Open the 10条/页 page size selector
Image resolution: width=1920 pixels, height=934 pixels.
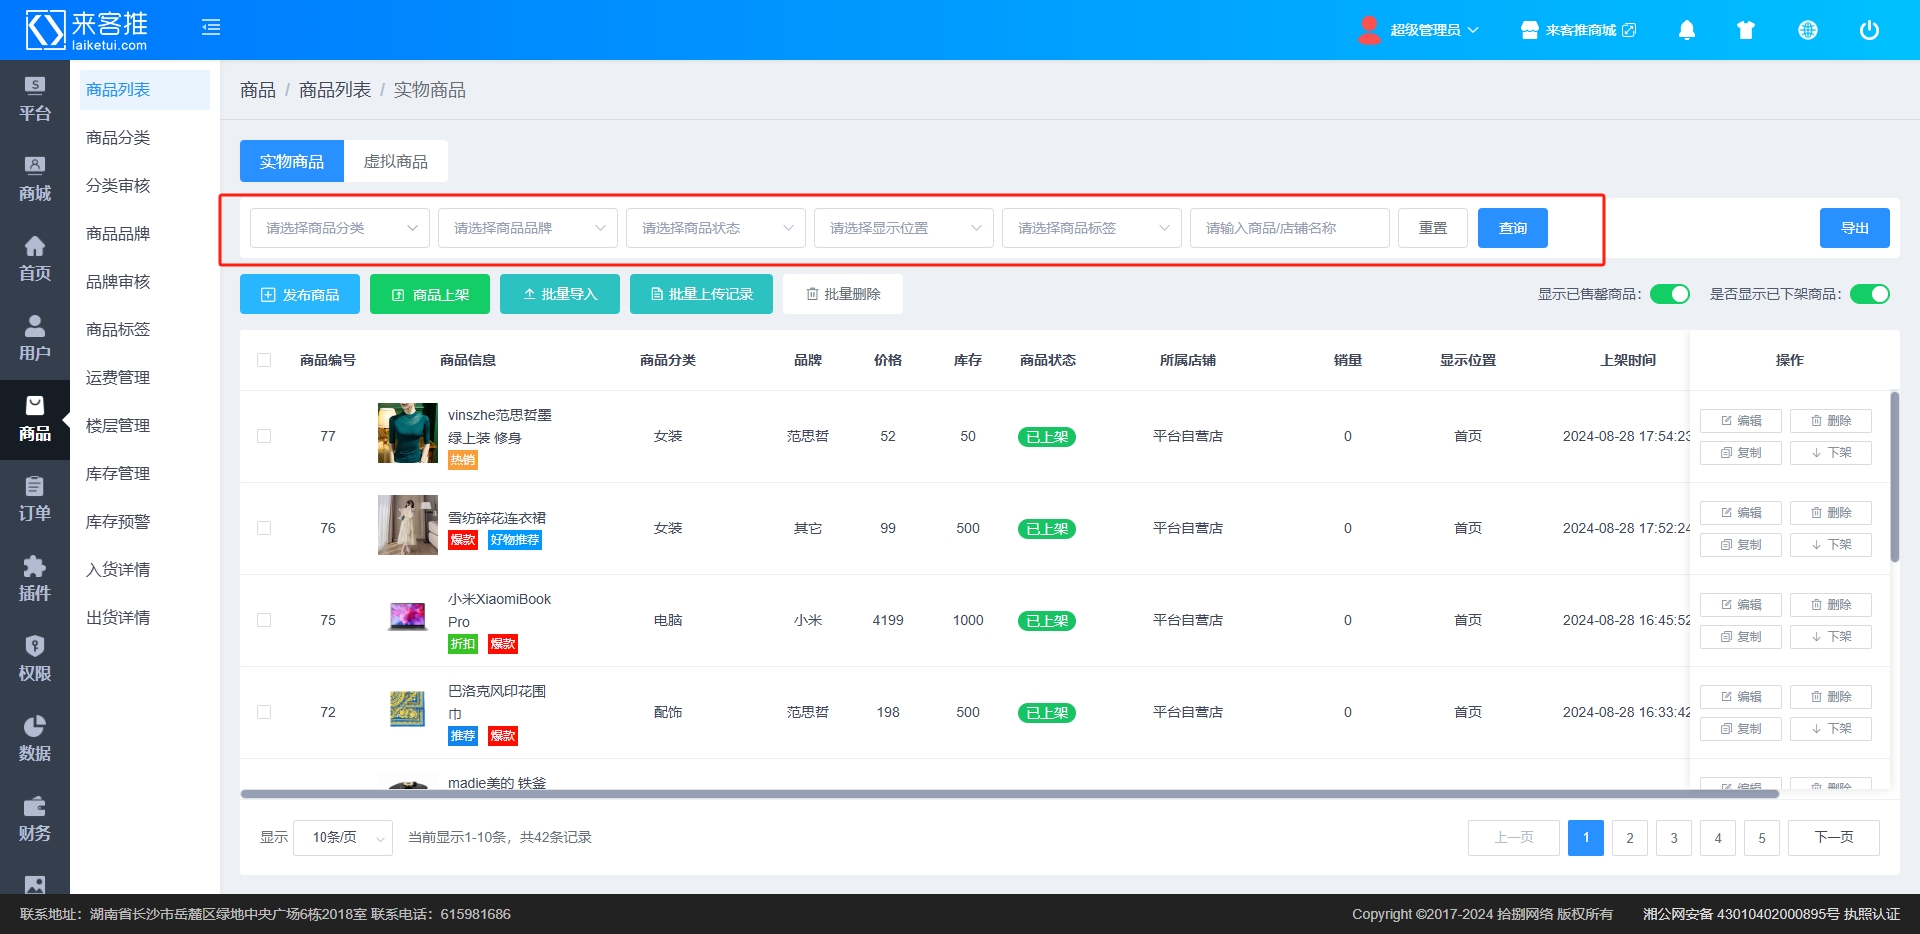pyautogui.click(x=343, y=837)
